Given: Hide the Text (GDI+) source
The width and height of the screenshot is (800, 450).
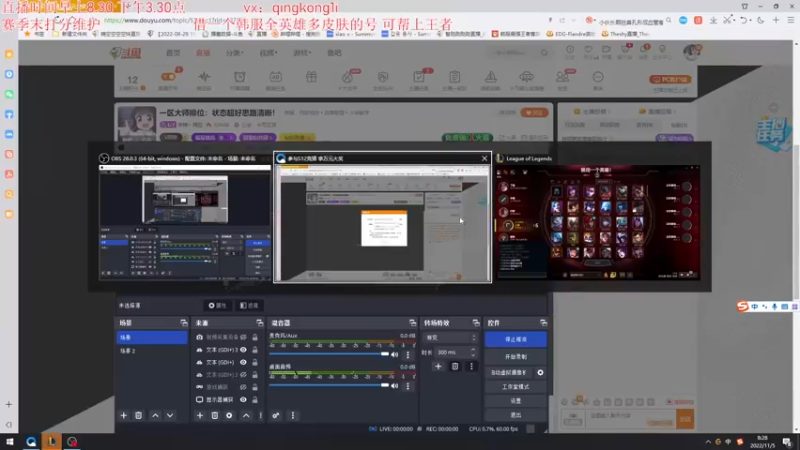Looking at the screenshot, I should [x=243, y=362].
